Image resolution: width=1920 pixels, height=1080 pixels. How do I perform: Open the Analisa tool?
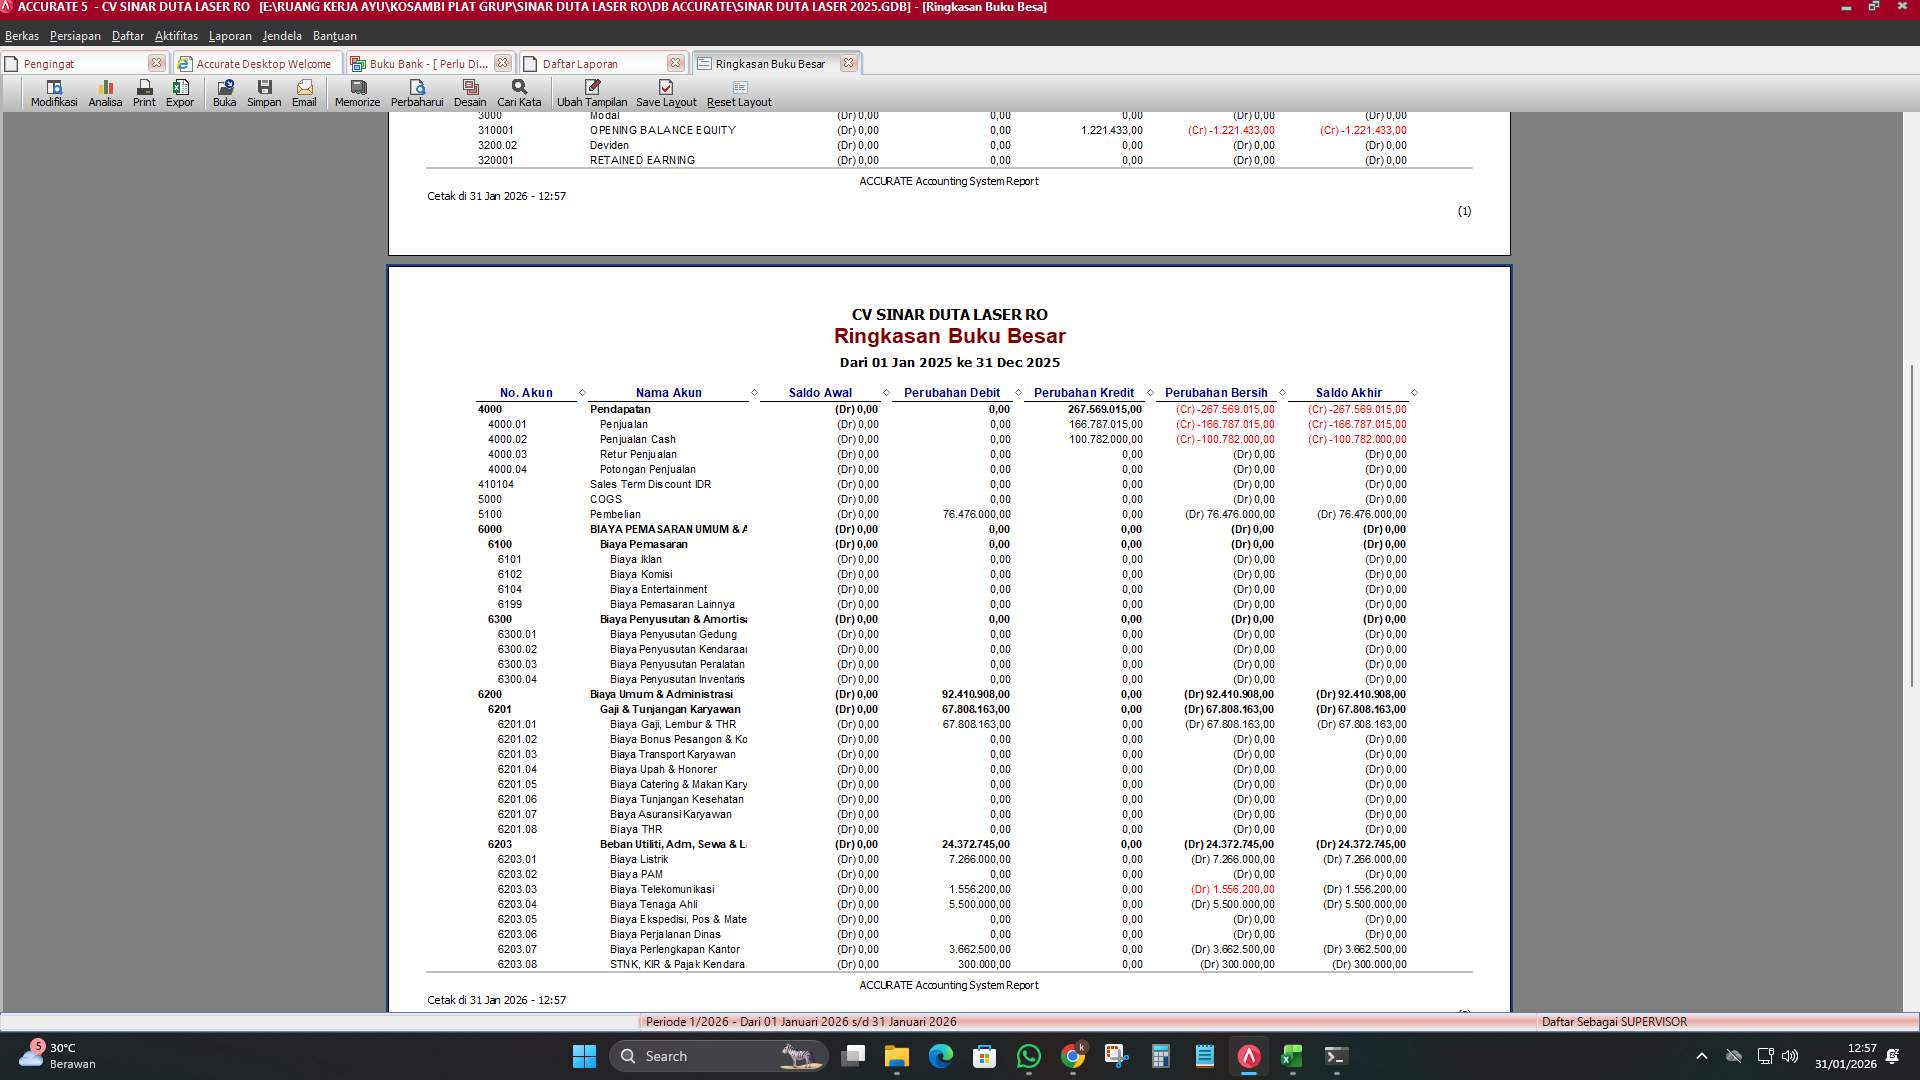click(104, 93)
